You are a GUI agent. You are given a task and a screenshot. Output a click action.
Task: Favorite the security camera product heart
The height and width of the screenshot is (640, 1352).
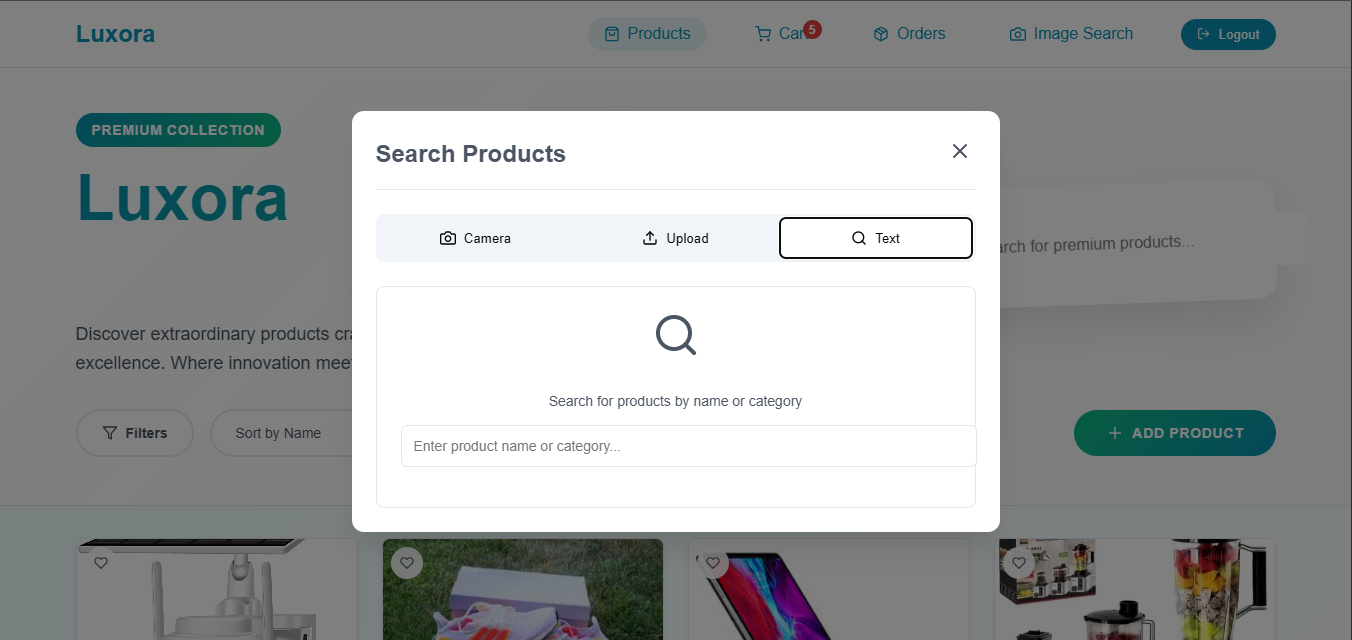pos(101,563)
